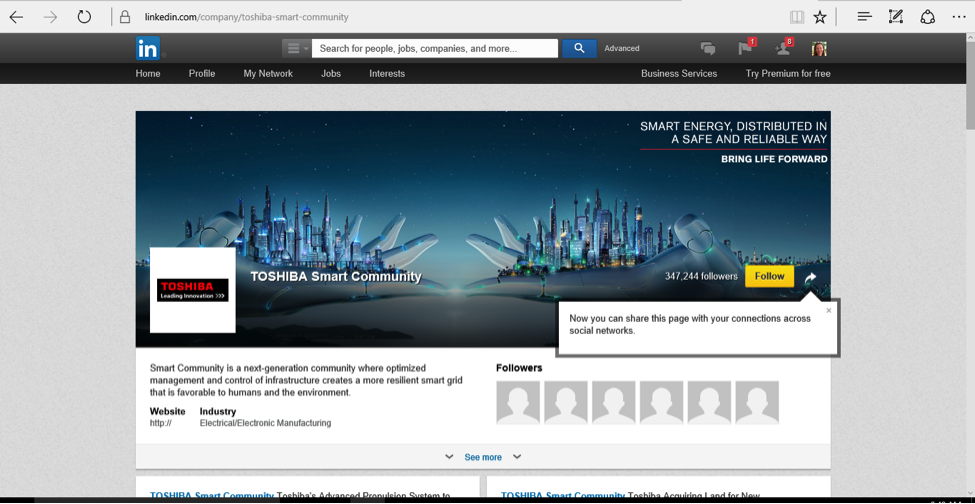Add page to favorites with star icon
The height and width of the screenshot is (504, 975).
click(x=820, y=17)
